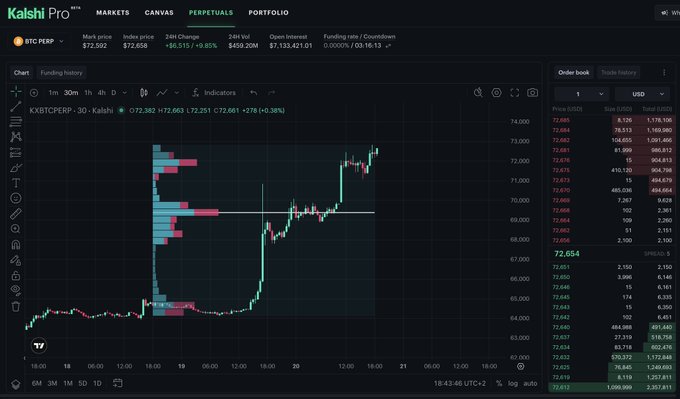Viewport: 680px width, 399px height.
Task: Toggle log scale on price axis
Action: click(513, 383)
